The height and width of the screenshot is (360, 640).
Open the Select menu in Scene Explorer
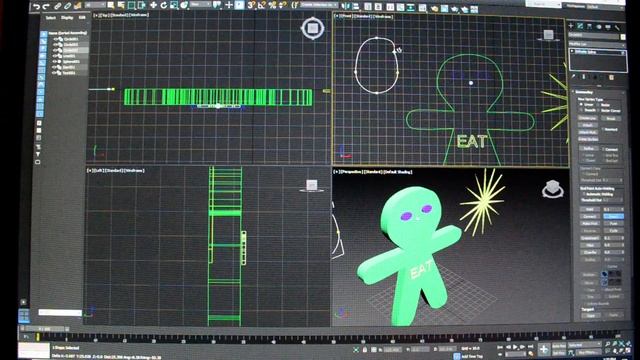(51, 18)
